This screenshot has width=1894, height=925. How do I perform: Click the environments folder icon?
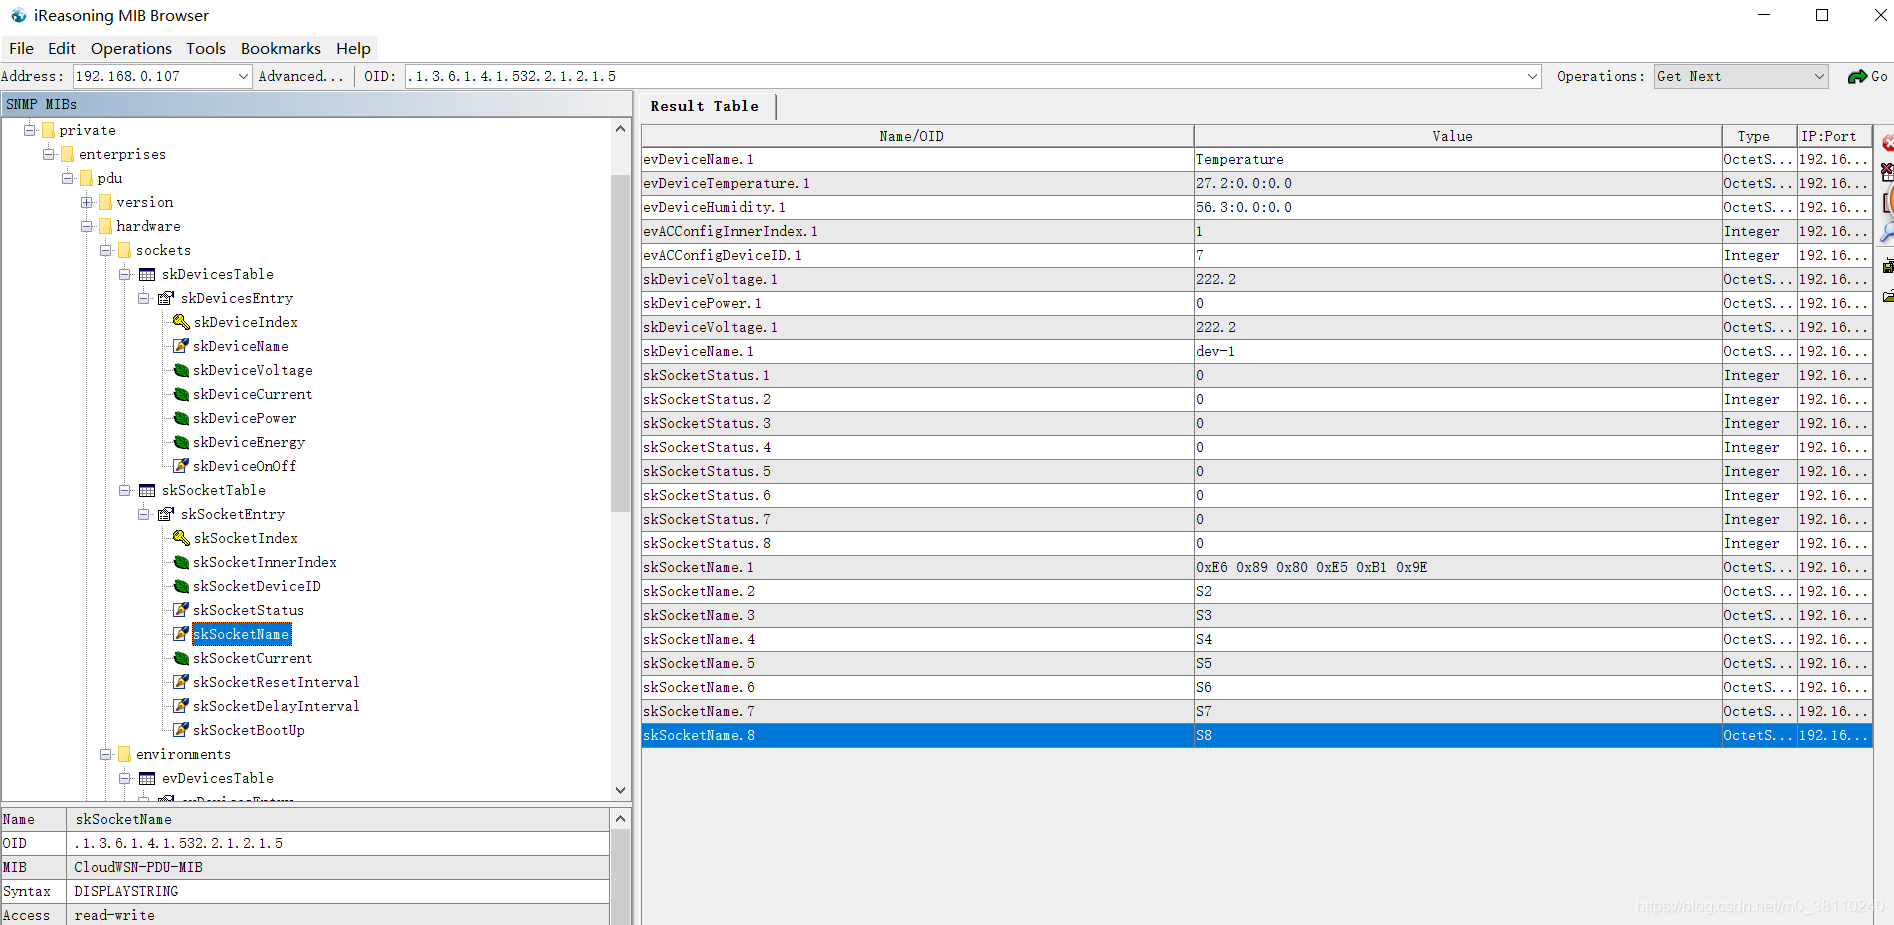click(x=124, y=754)
